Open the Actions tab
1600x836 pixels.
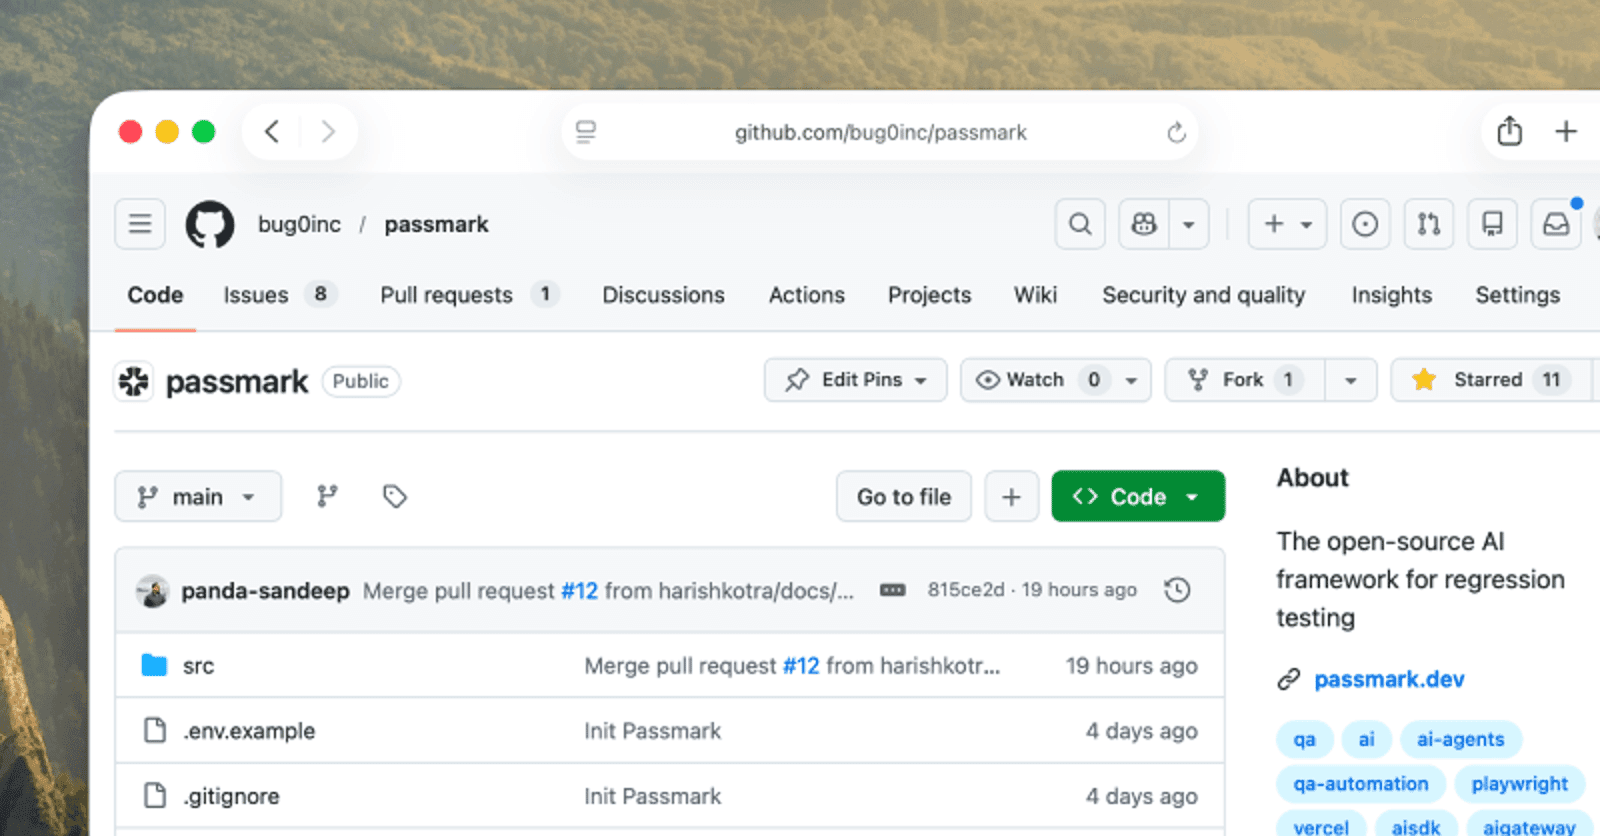coord(806,295)
